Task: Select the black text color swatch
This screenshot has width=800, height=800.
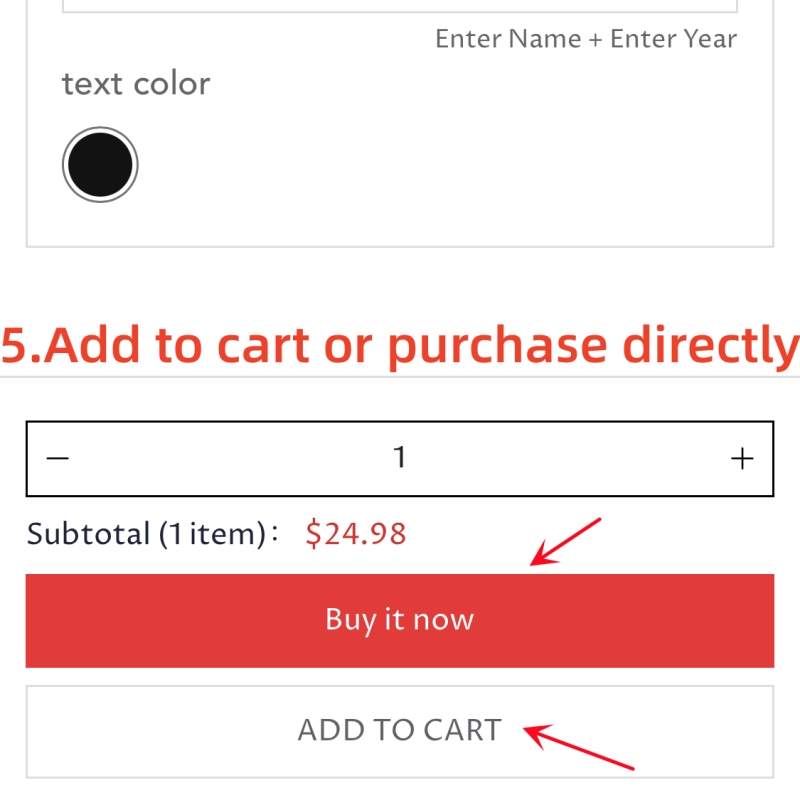Action: (x=100, y=165)
